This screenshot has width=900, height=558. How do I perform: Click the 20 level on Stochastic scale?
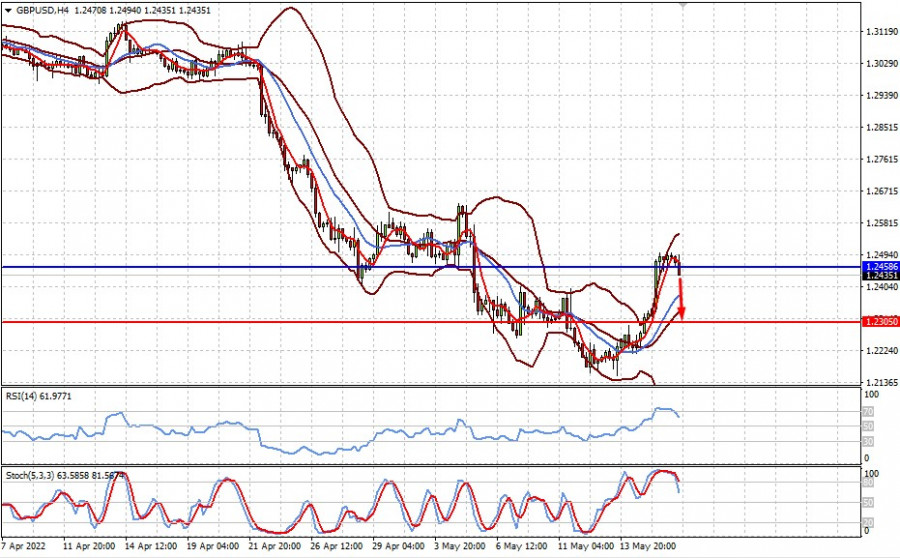tap(868, 523)
